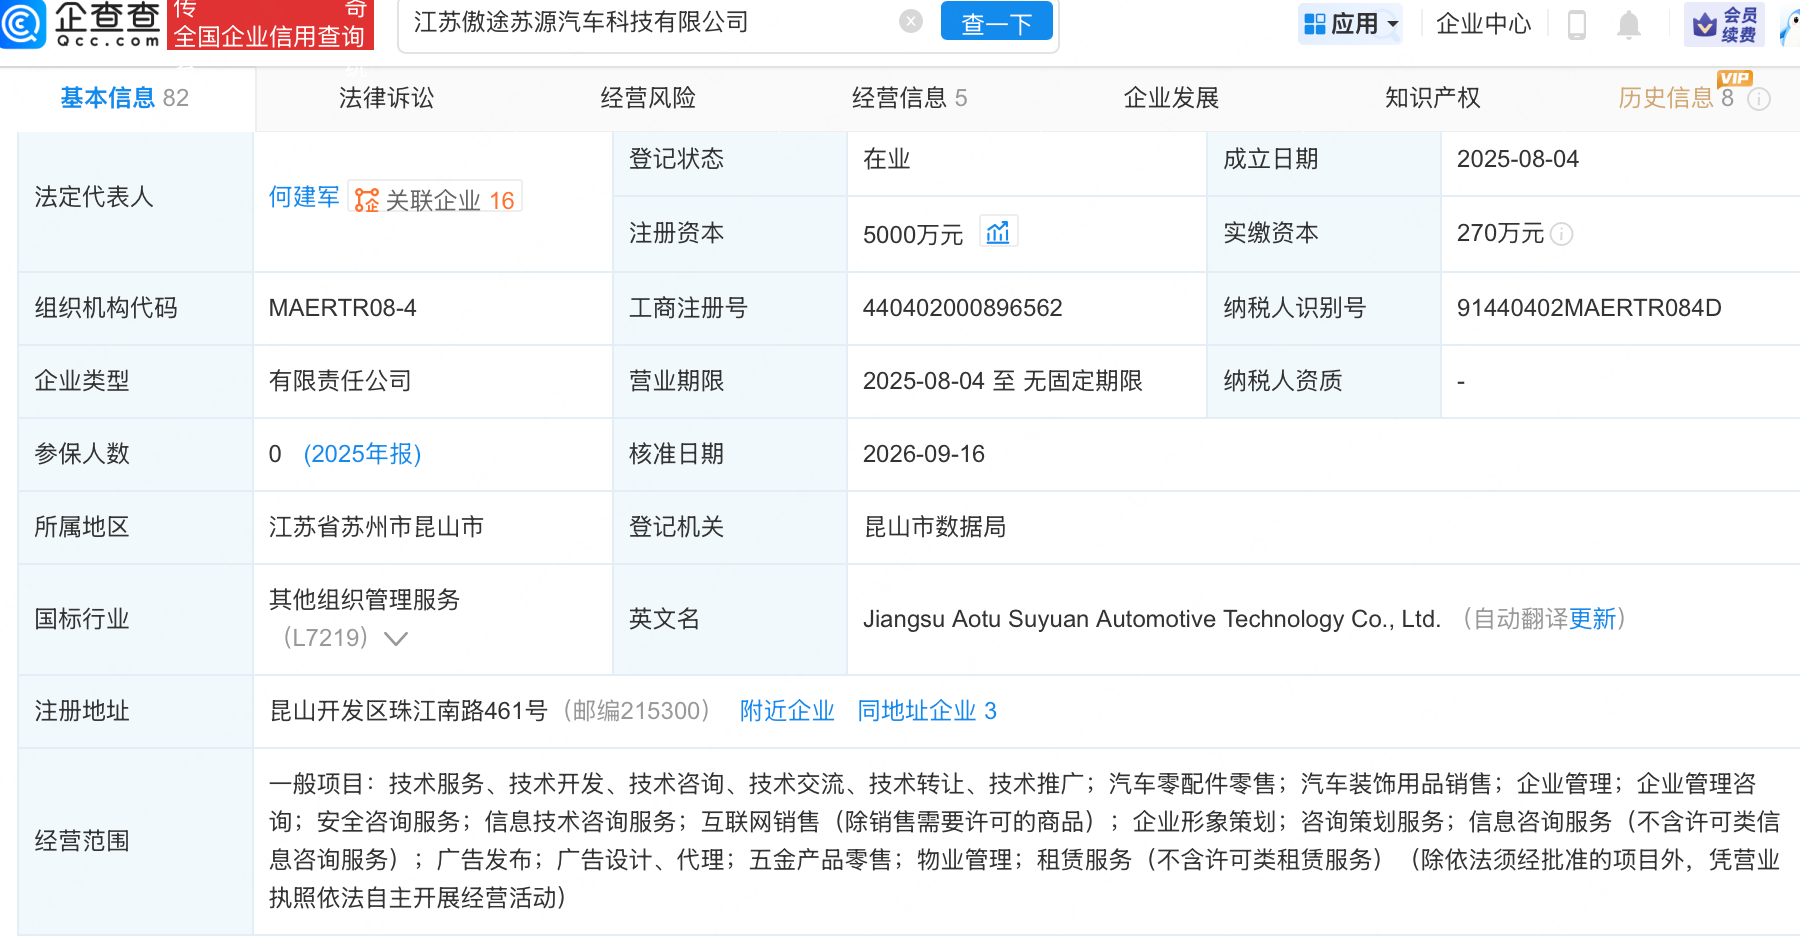1800x938 pixels.
Task: Select the 知识产权 tab
Action: (1432, 98)
